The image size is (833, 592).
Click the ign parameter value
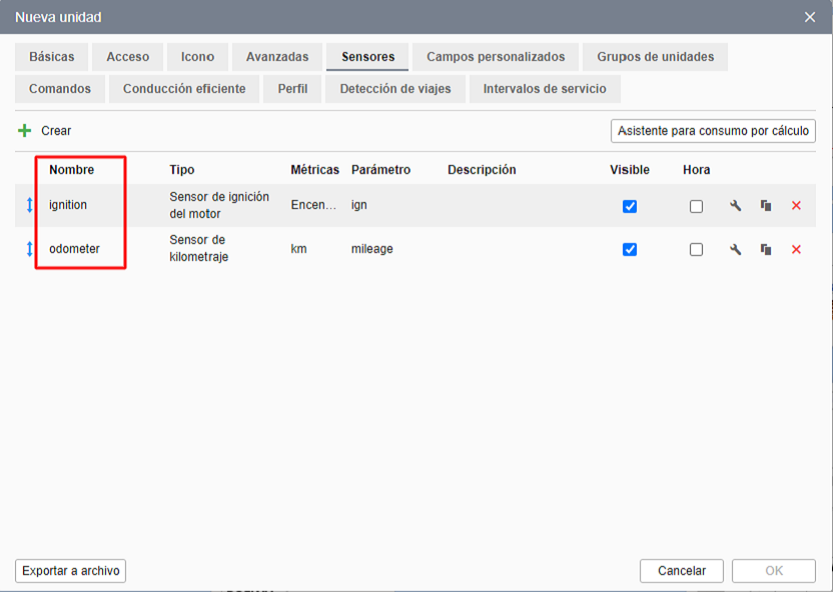[359, 205]
